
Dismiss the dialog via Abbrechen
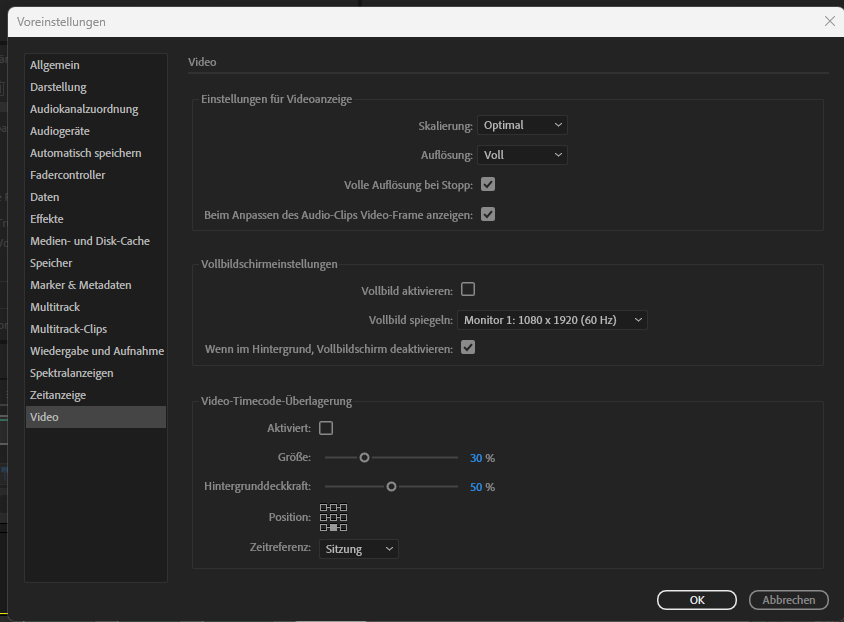[788, 599]
